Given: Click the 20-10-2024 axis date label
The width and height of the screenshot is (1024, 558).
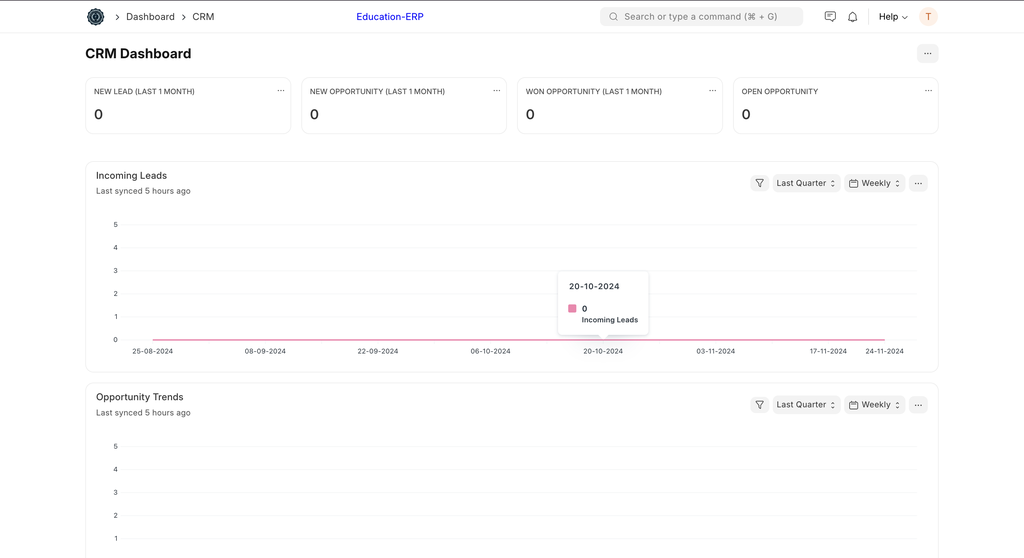Looking at the screenshot, I should 603,351.
